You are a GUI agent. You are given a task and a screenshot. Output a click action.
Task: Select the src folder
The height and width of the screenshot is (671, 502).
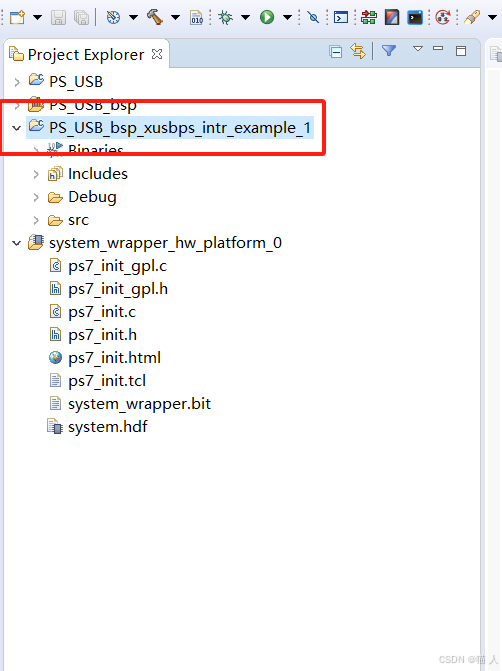tap(78, 220)
